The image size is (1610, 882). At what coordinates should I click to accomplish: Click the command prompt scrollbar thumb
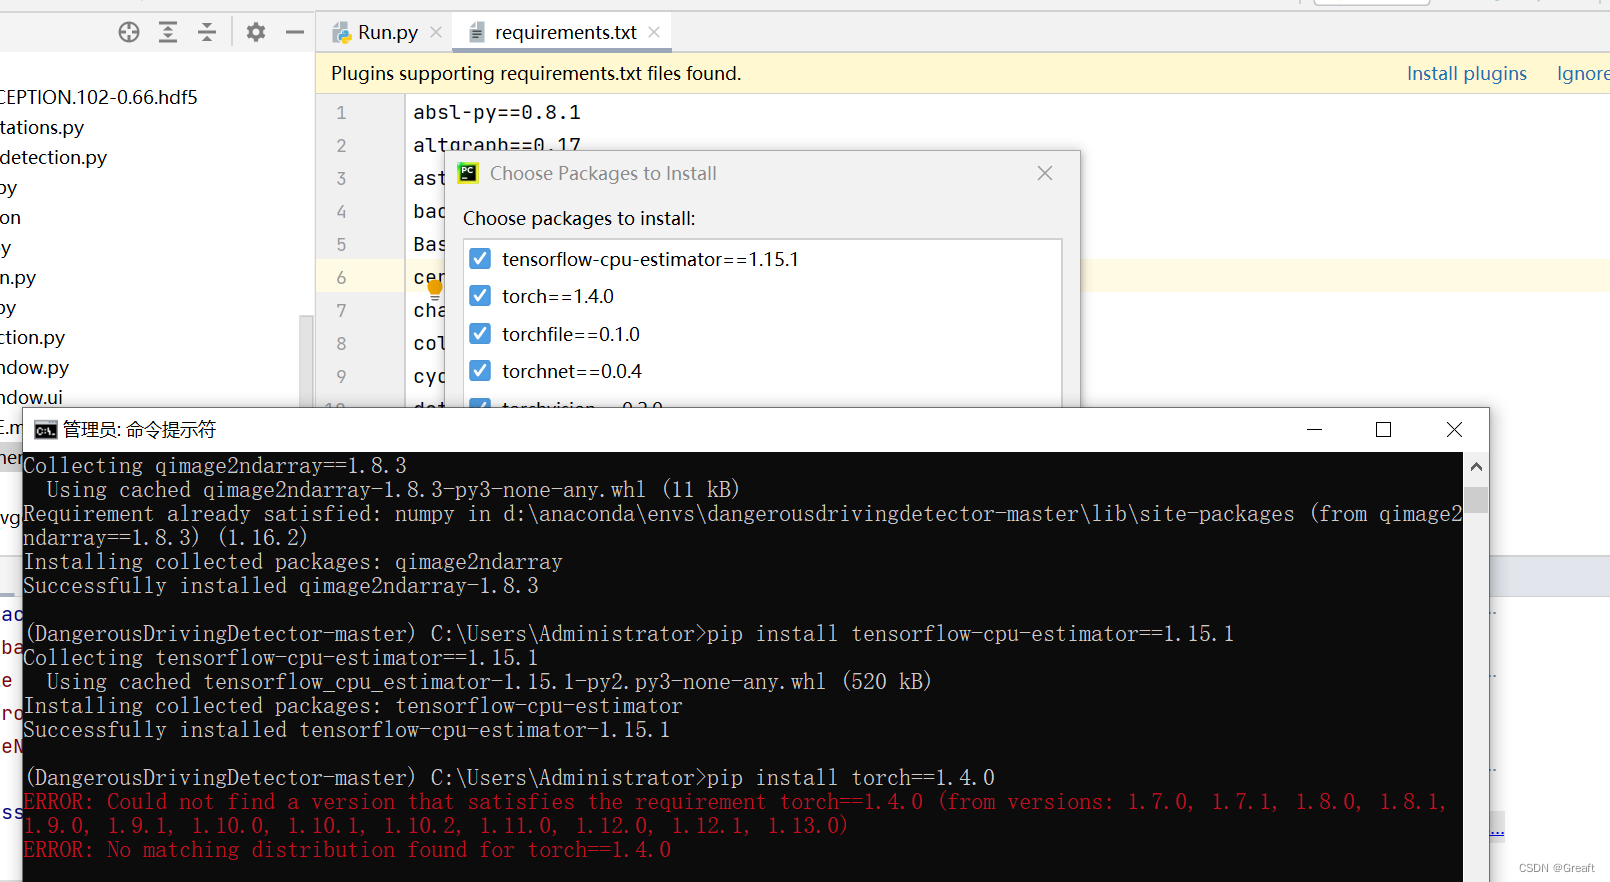tap(1476, 499)
